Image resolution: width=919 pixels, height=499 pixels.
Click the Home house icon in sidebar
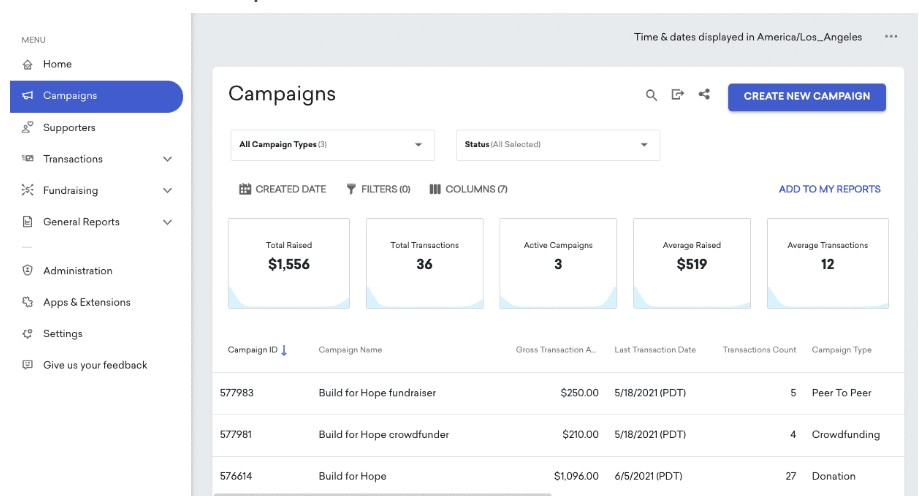pyautogui.click(x=28, y=65)
